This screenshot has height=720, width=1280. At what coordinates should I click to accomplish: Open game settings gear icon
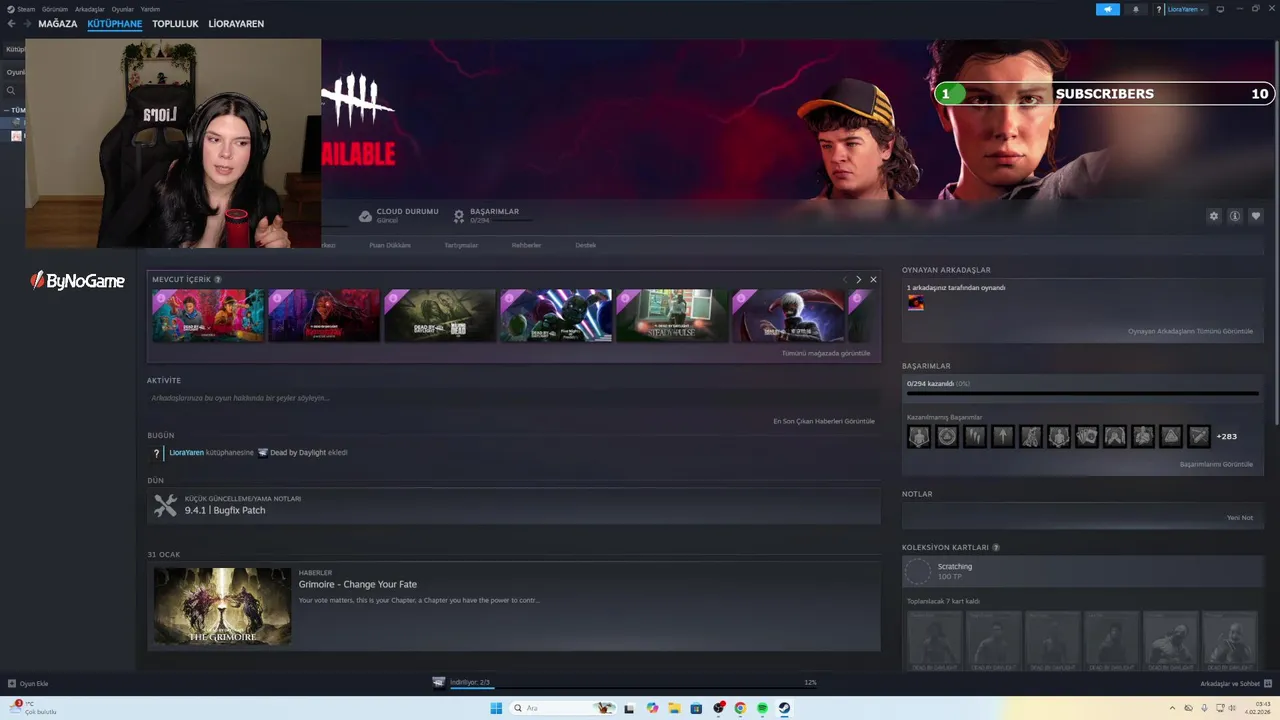tap(1214, 216)
